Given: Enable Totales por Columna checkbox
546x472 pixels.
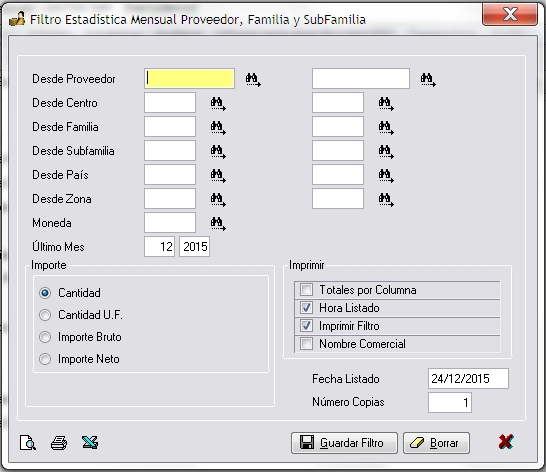Looking at the screenshot, I should pyautogui.click(x=306, y=289).
